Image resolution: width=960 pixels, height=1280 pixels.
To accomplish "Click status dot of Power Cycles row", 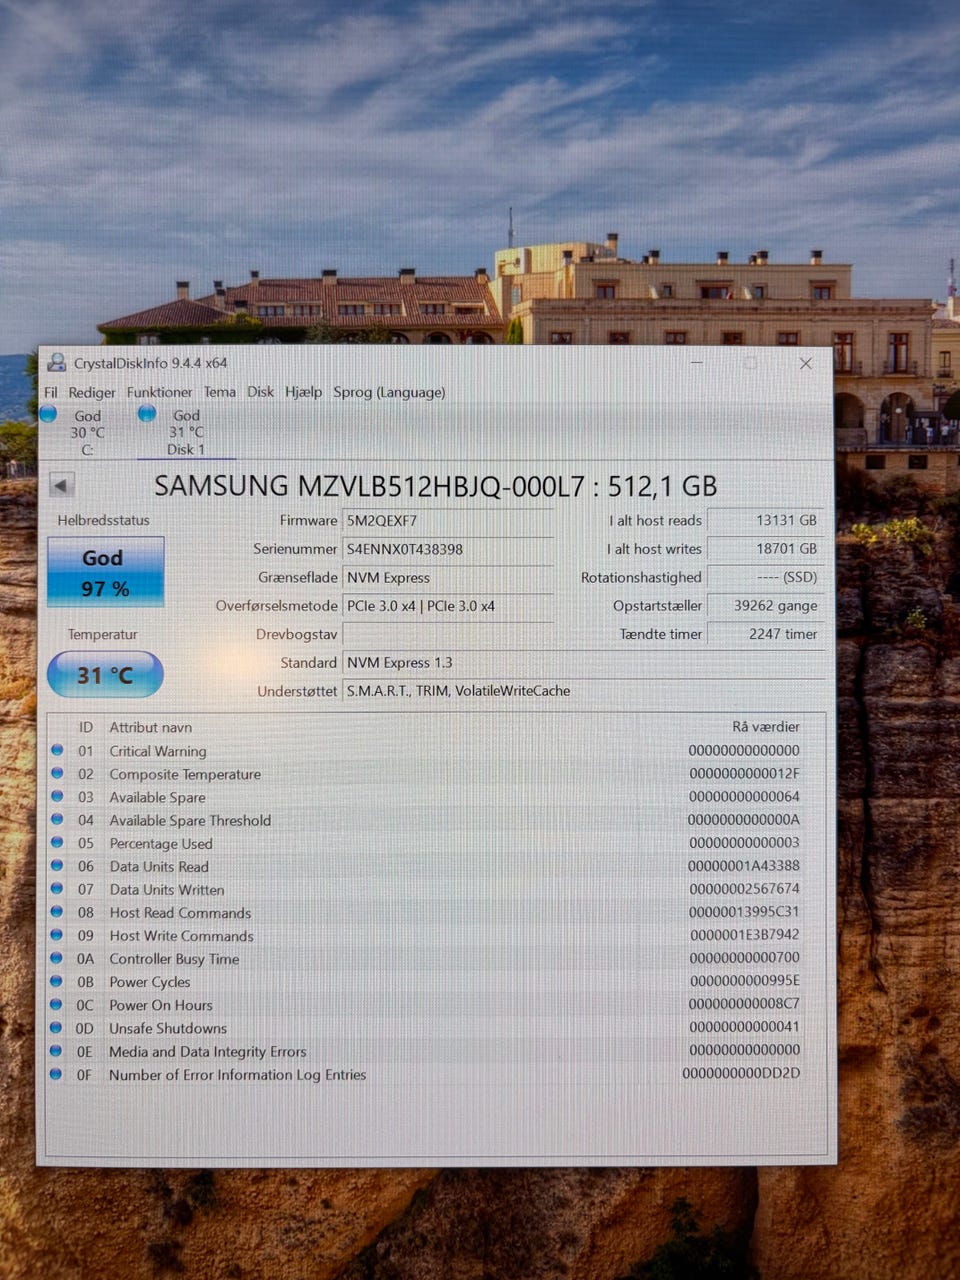I will (57, 981).
